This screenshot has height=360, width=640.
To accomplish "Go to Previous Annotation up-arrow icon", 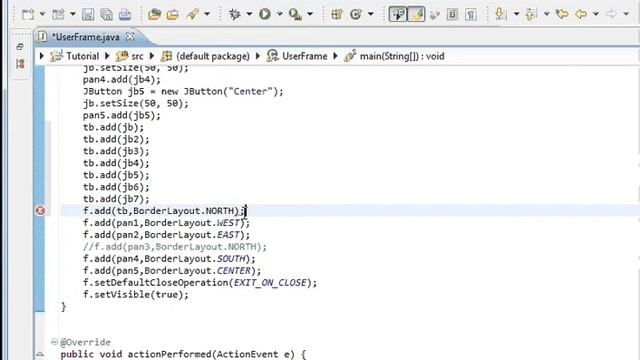I will [530, 15].
